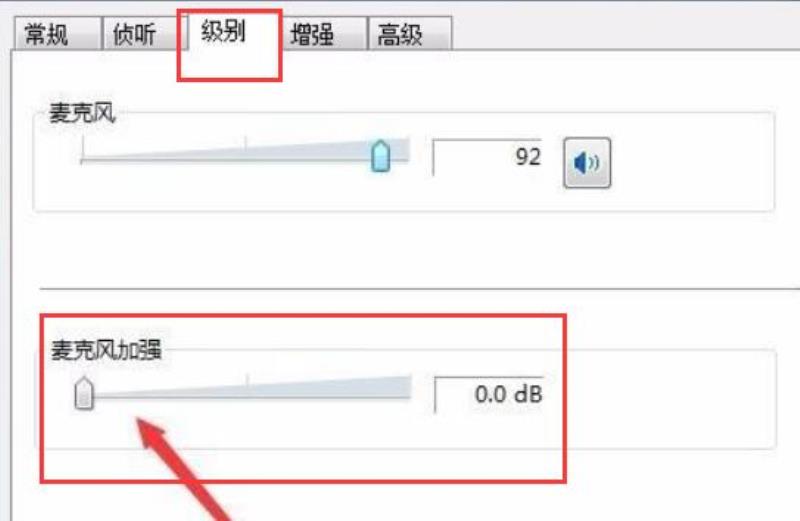The height and width of the screenshot is (521, 800).
Task: Mute the microphone with the speaker button
Action: 587,163
